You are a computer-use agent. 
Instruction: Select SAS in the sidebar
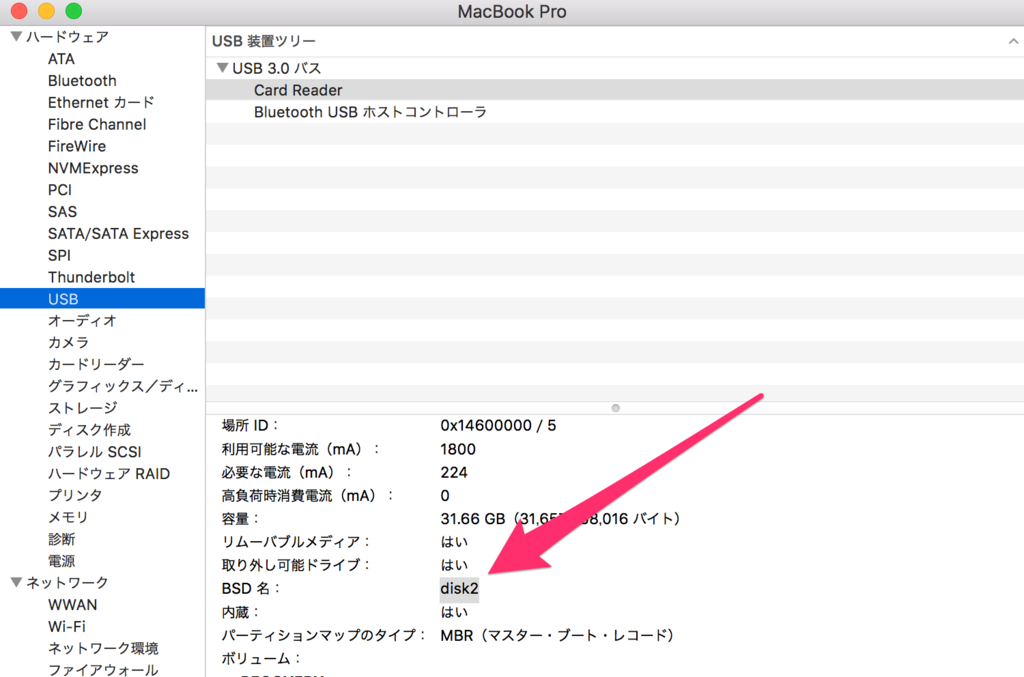pyautogui.click(x=62, y=212)
